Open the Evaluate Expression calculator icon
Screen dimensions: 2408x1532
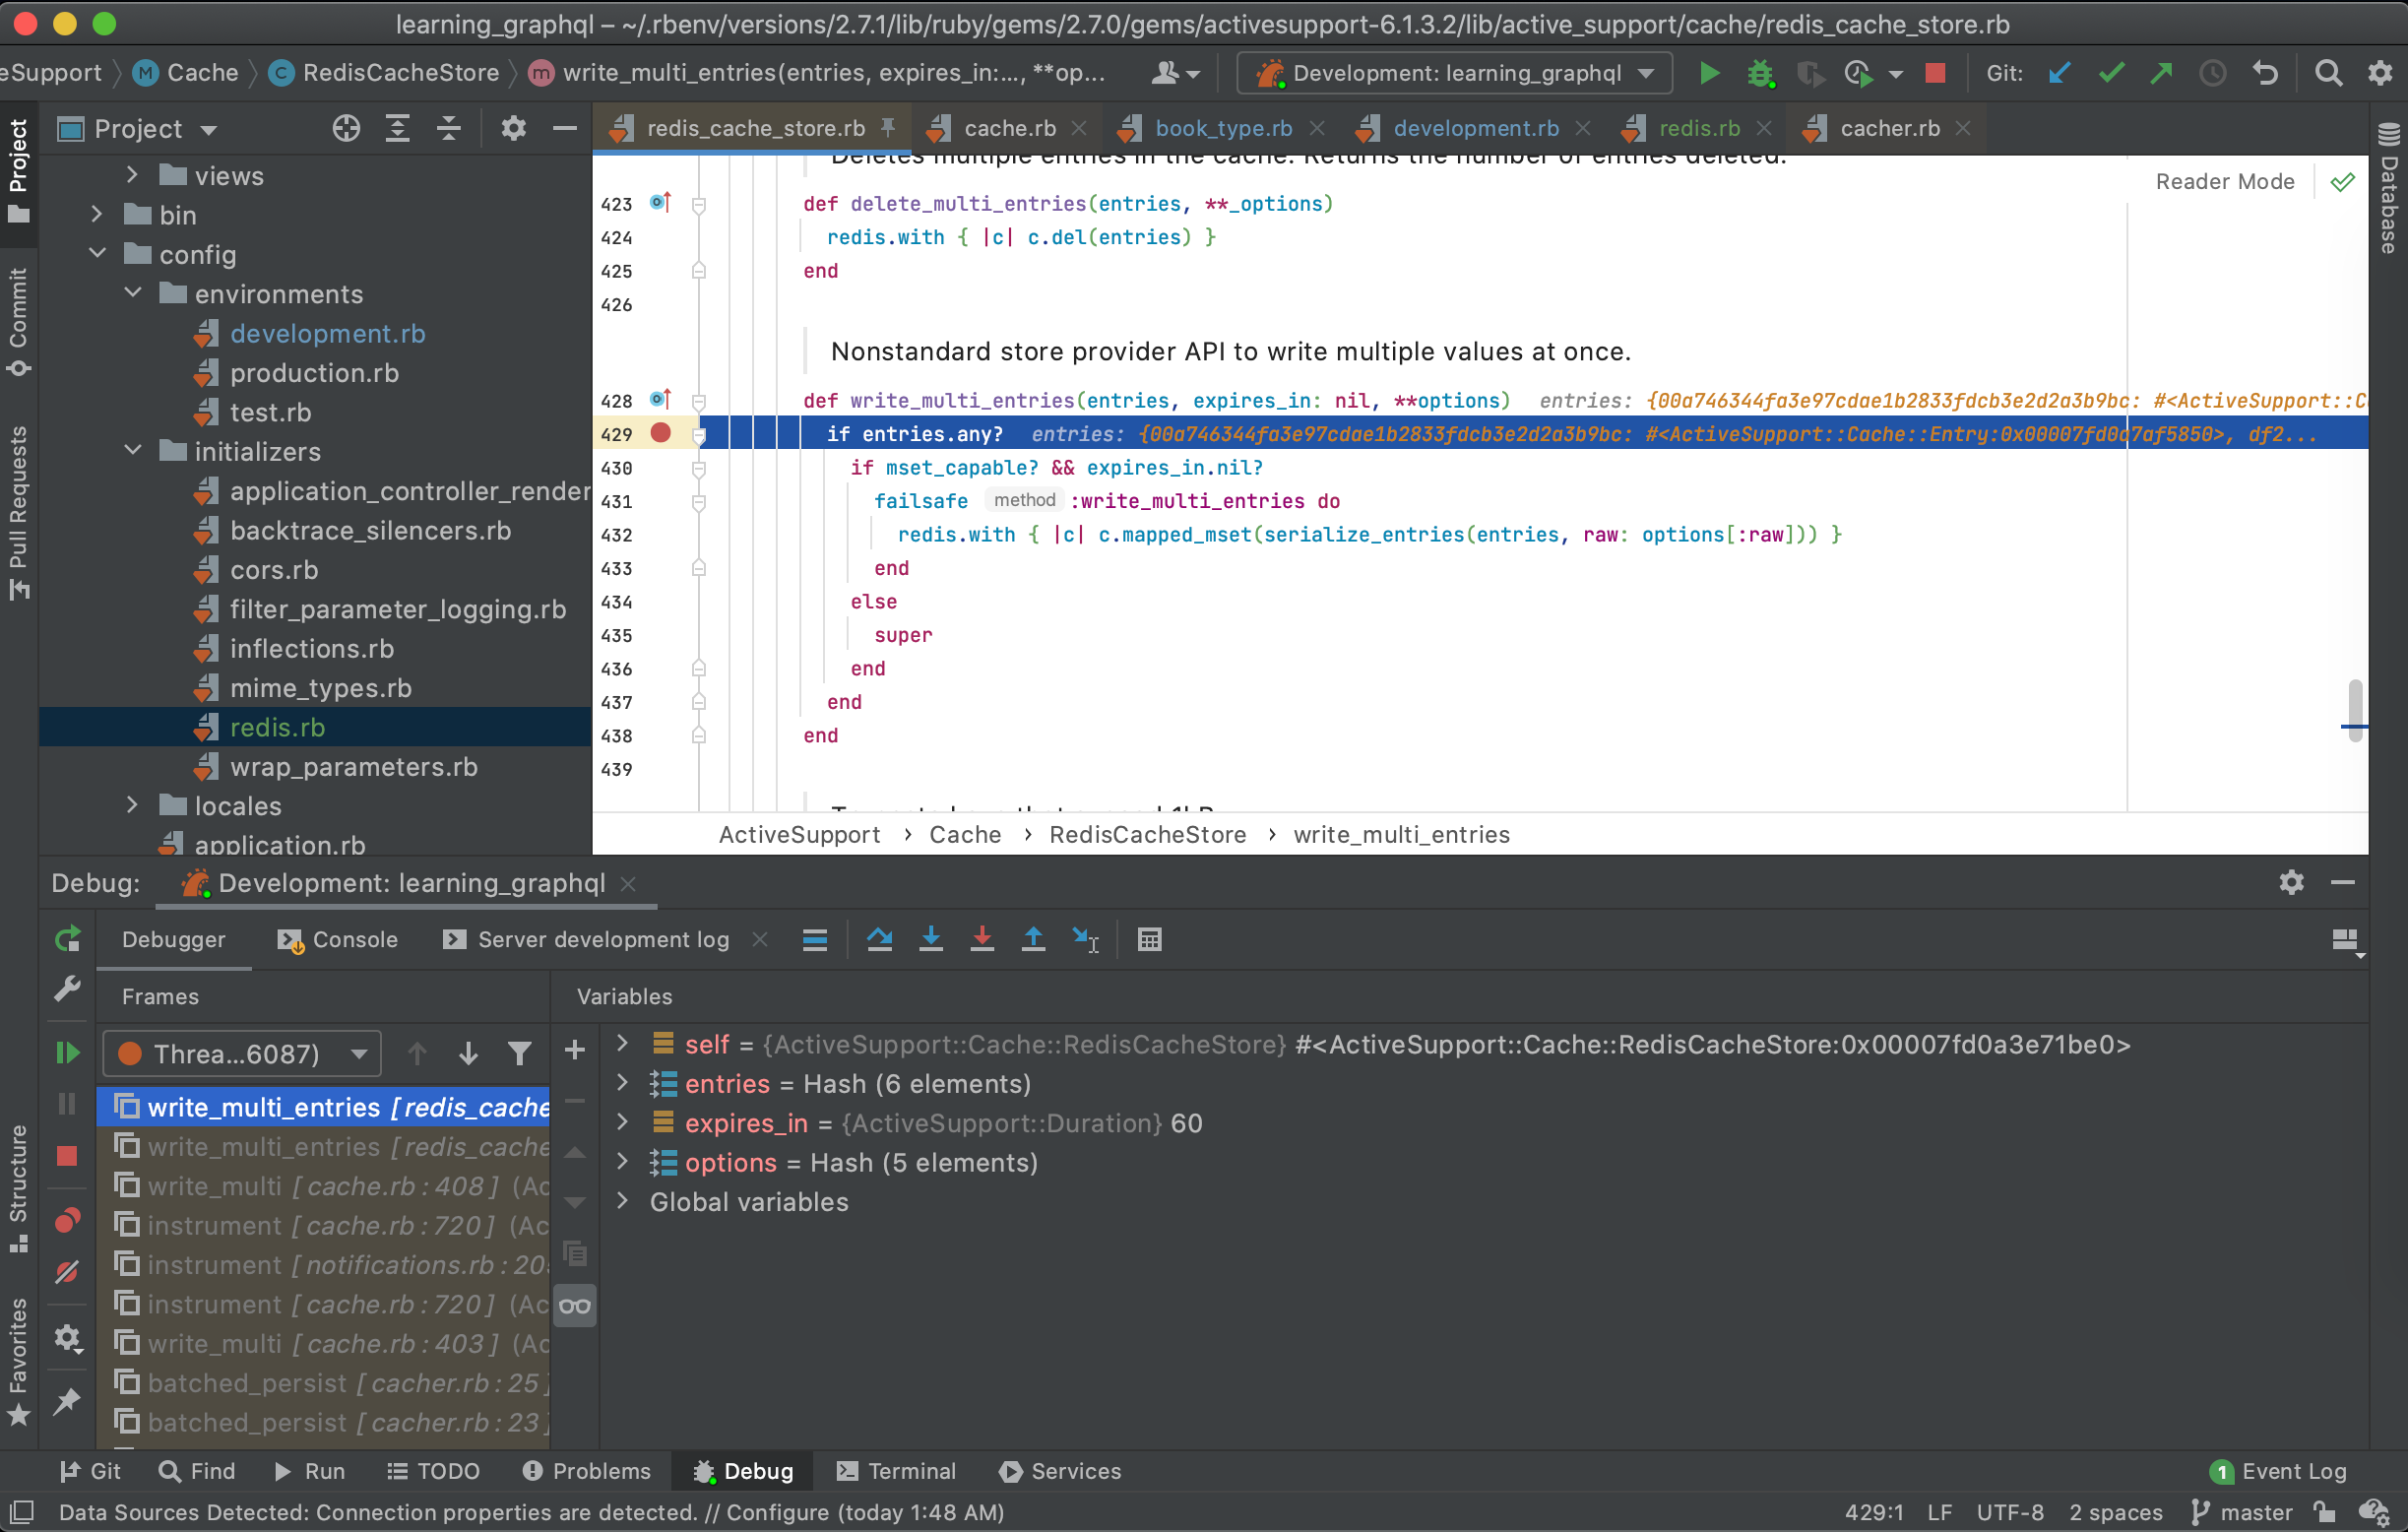pos(1149,939)
